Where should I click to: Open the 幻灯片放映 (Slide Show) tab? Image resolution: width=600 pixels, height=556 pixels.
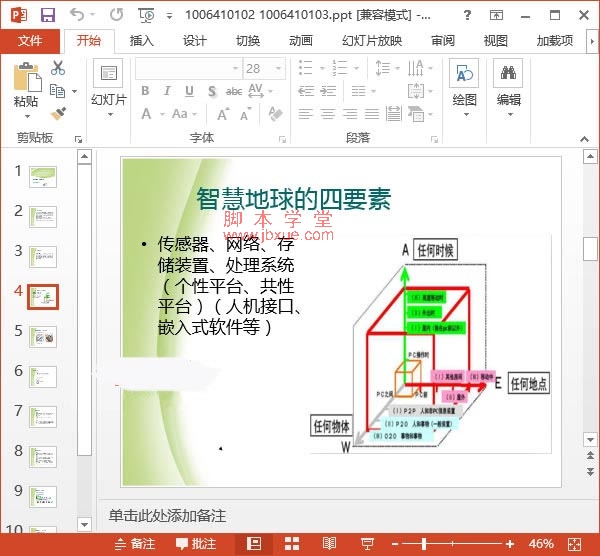click(x=372, y=41)
